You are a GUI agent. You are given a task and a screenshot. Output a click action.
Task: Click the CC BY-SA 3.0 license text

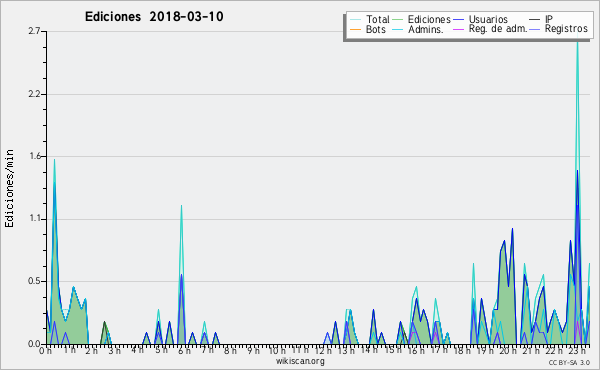(569, 362)
